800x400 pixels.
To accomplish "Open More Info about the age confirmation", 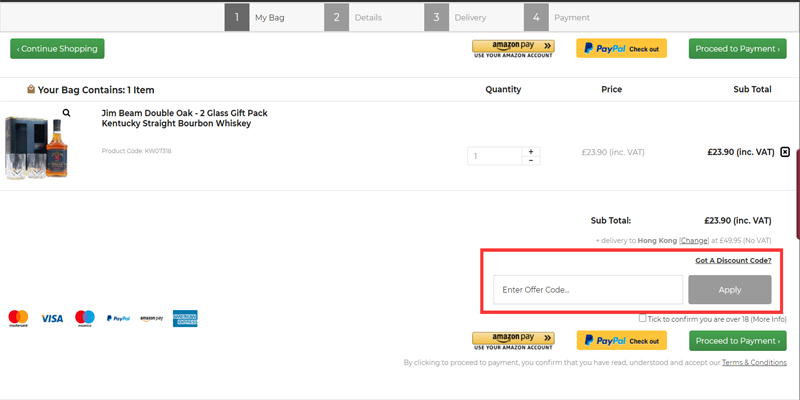I will coord(768,319).
